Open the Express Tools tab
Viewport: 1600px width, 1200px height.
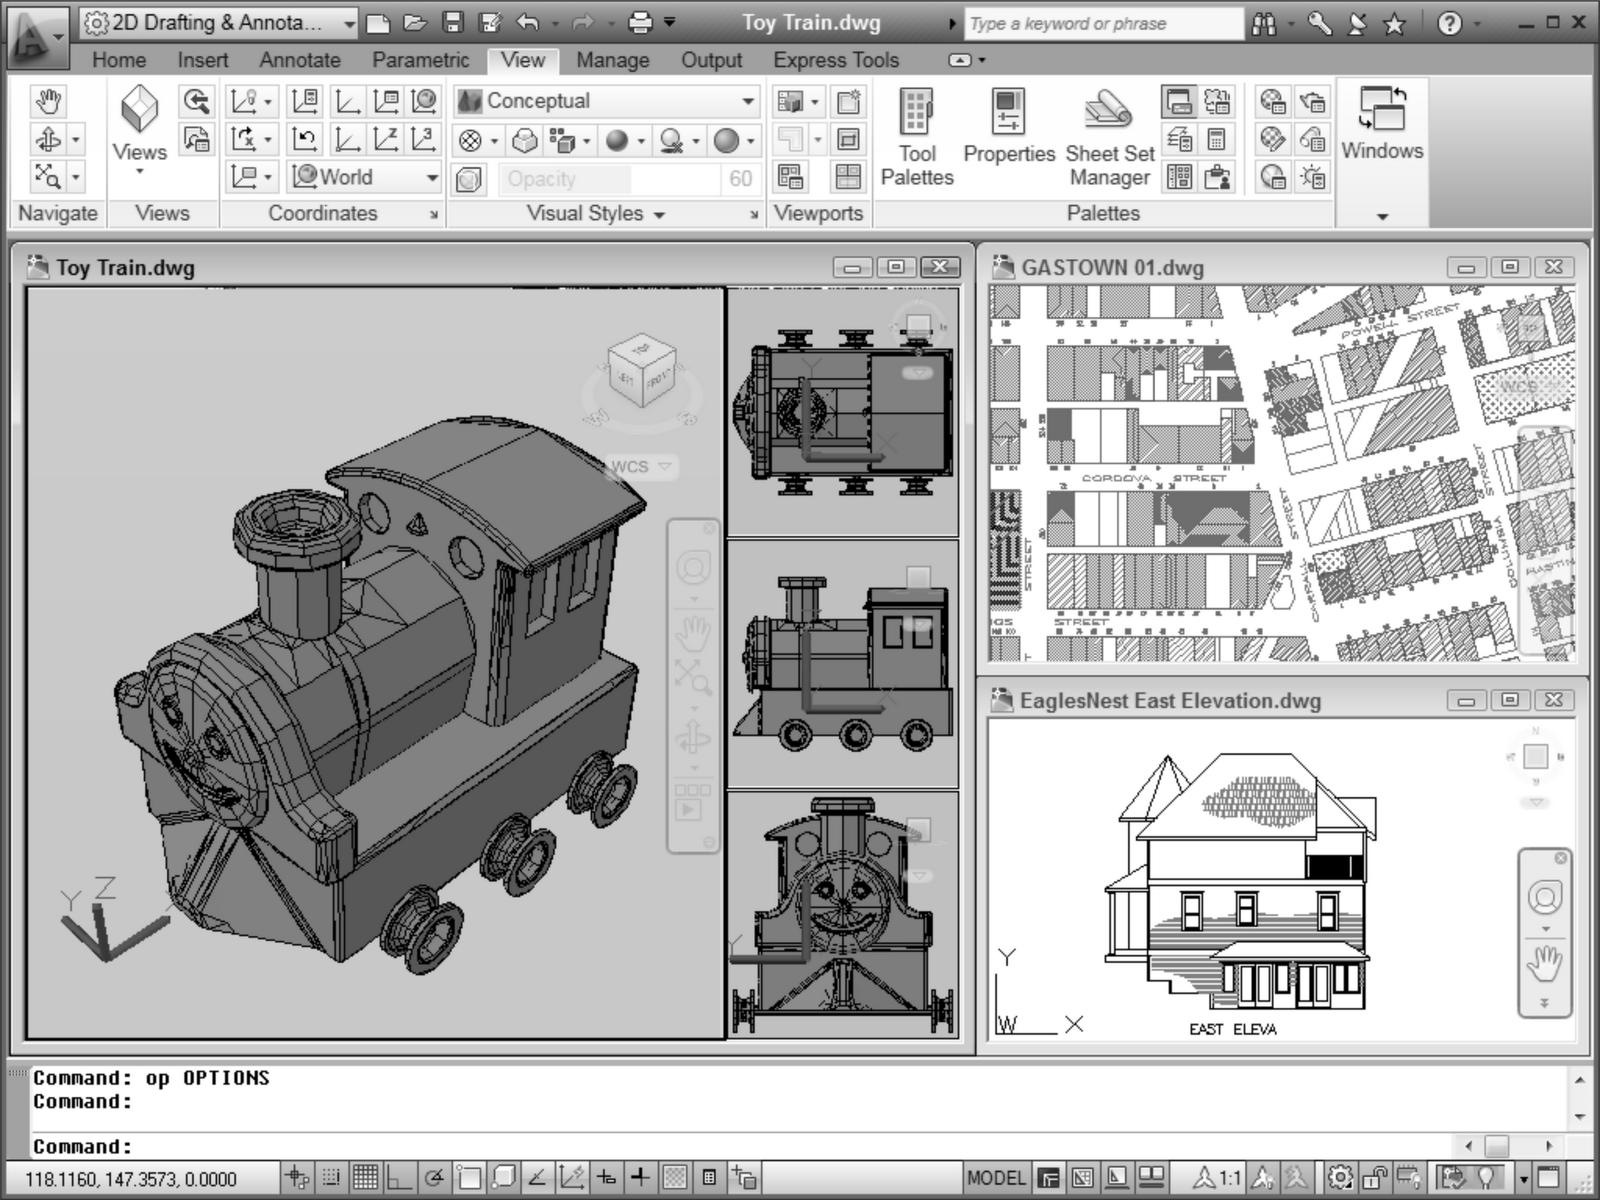tap(836, 60)
